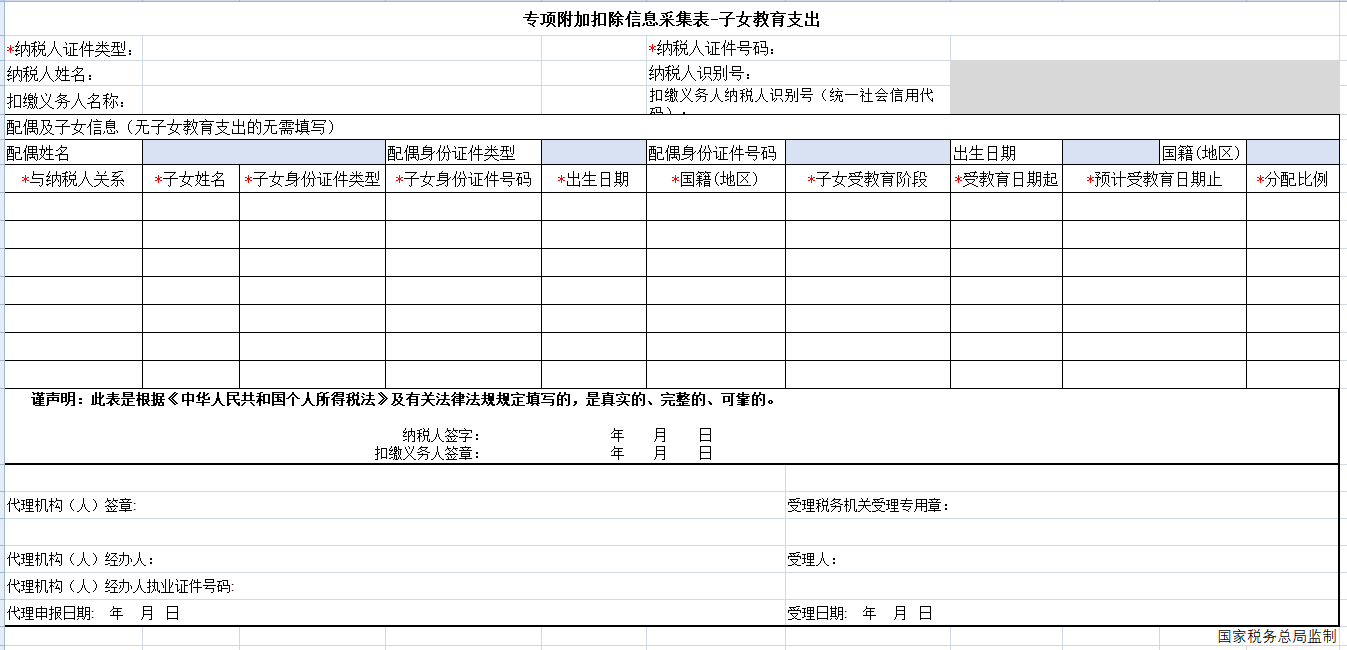Select the 纳税人姓名 label cell

(x=74, y=74)
